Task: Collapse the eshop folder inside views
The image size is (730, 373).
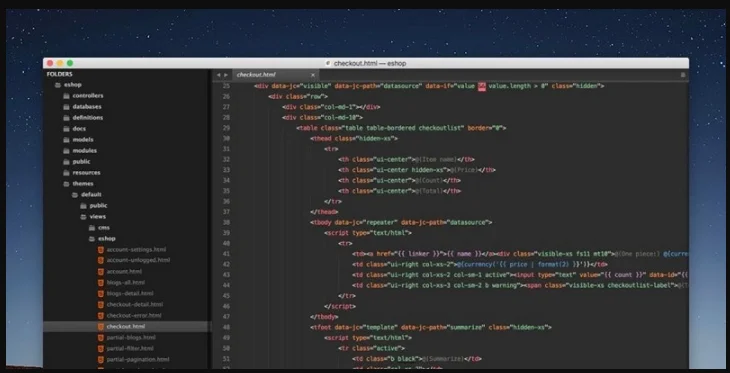Action: click(x=107, y=238)
